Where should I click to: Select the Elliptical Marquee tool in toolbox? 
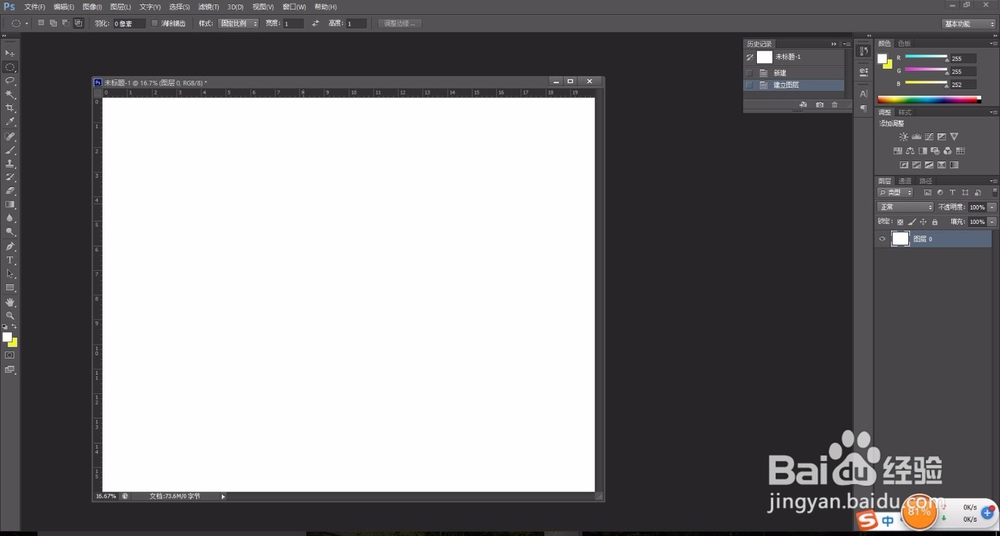pyautogui.click(x=10, y=67)
